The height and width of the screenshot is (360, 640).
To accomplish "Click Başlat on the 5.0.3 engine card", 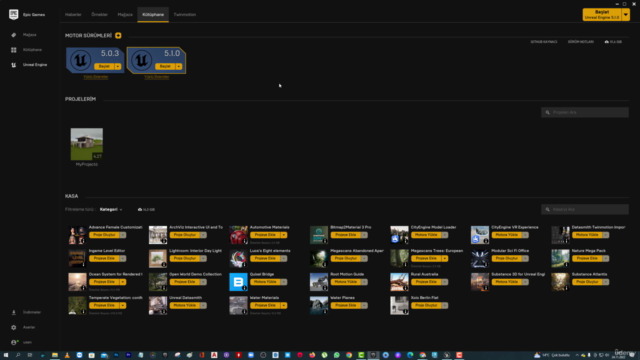I will [104, 66].
